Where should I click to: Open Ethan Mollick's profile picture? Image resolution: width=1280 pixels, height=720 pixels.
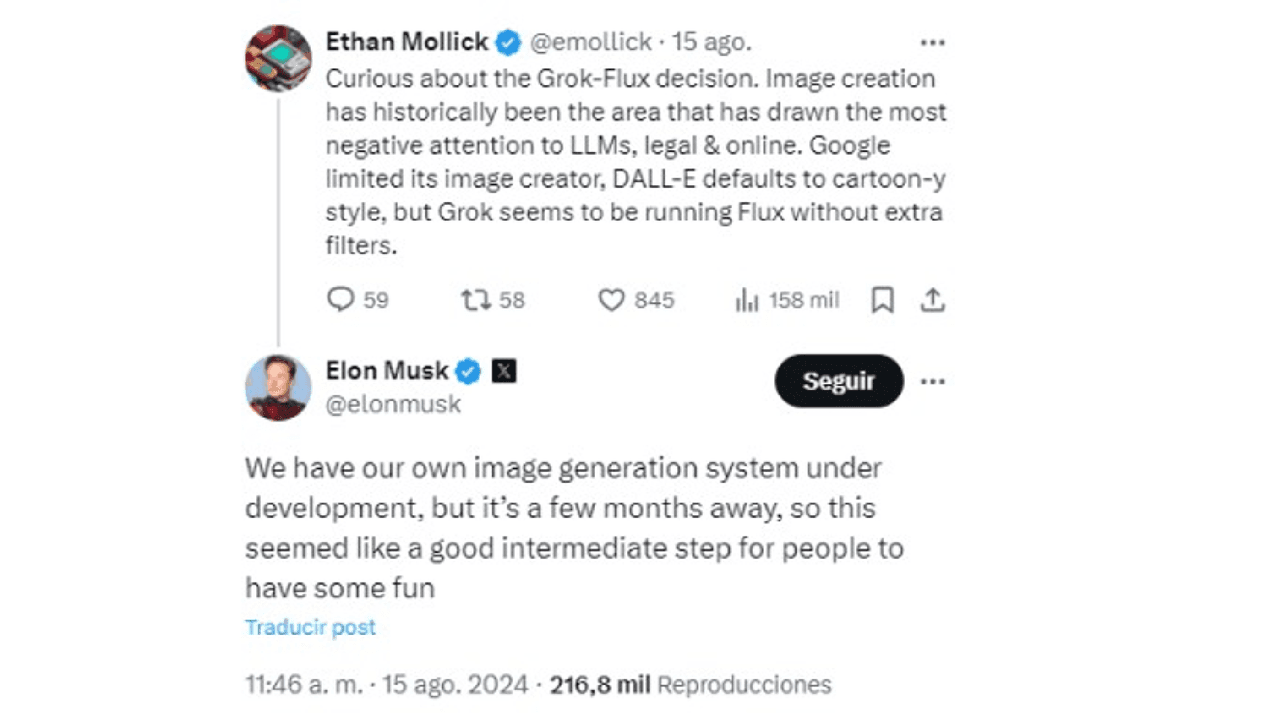click(278, 58)
